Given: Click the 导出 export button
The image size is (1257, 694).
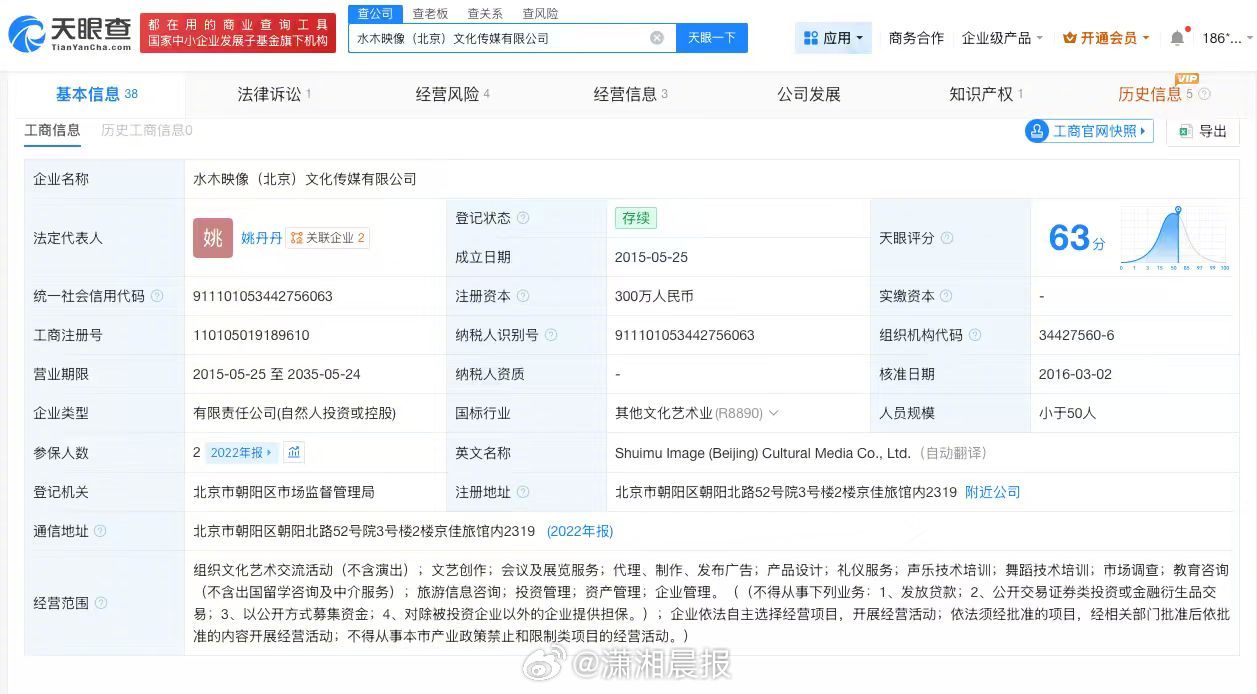Looking at the screenshot, I should coord(1203,131).
